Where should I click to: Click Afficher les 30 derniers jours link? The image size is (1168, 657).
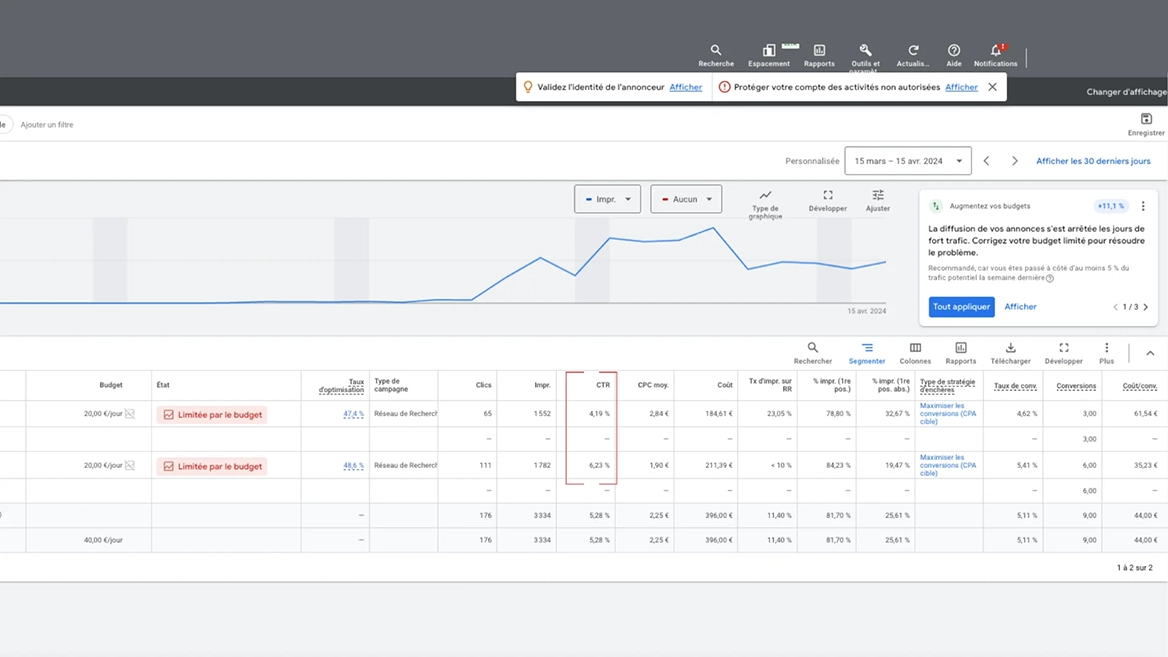click(1093, 161)
